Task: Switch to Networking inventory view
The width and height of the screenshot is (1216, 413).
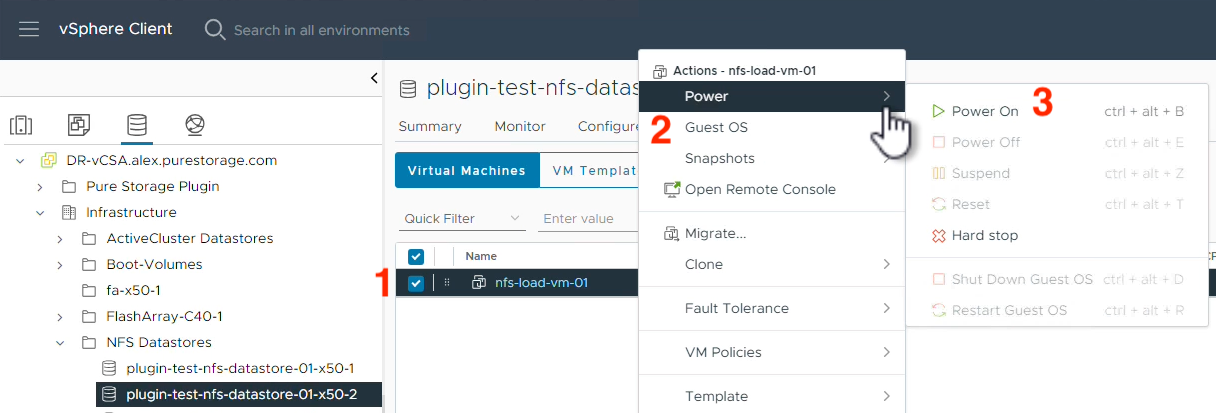Action: (195, 125)
